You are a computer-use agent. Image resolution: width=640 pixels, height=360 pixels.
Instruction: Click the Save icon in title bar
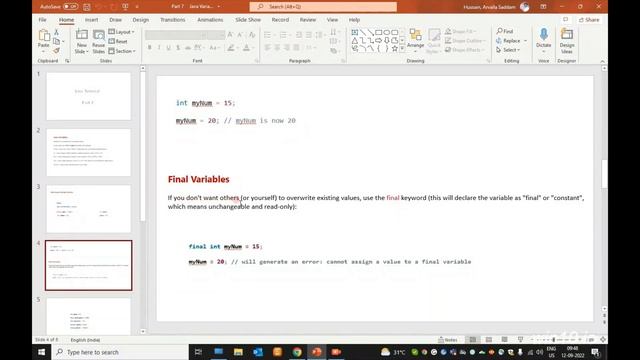coord(87,7)
